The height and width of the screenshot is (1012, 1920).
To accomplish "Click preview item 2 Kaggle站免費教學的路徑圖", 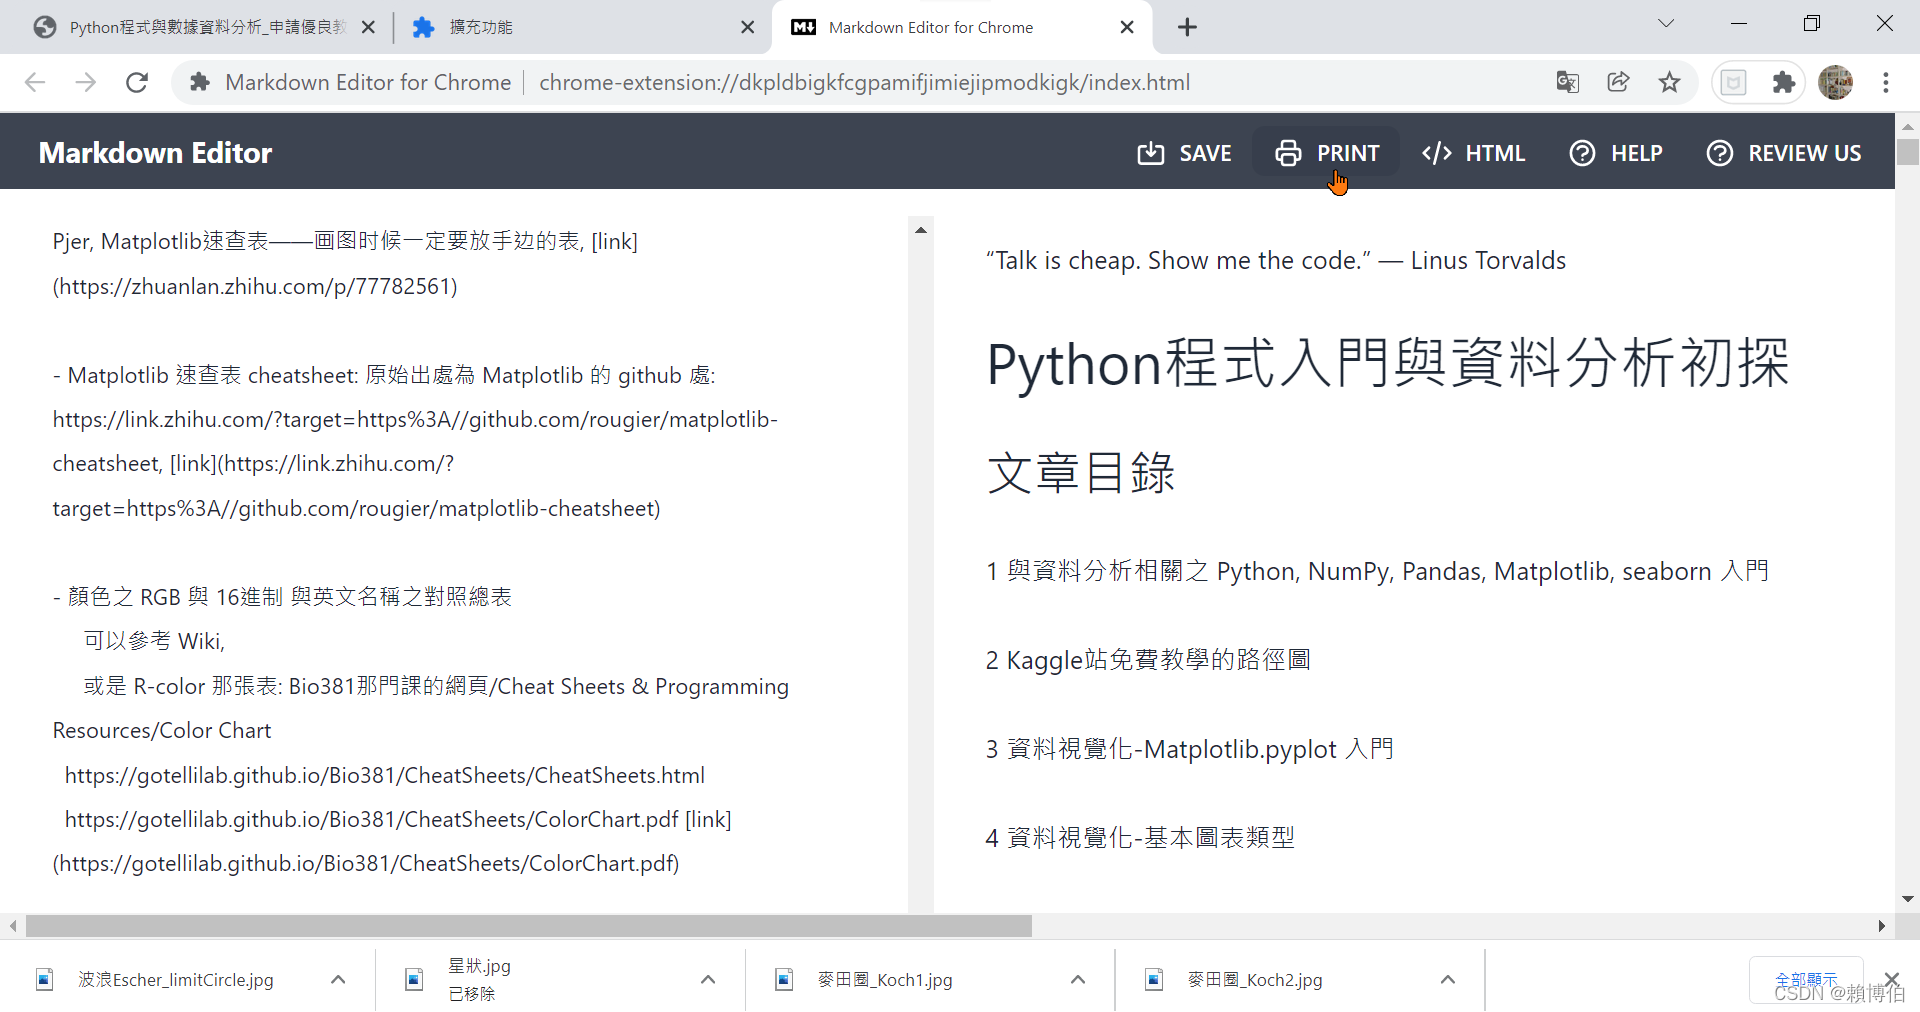I will tap(1148, 660).
